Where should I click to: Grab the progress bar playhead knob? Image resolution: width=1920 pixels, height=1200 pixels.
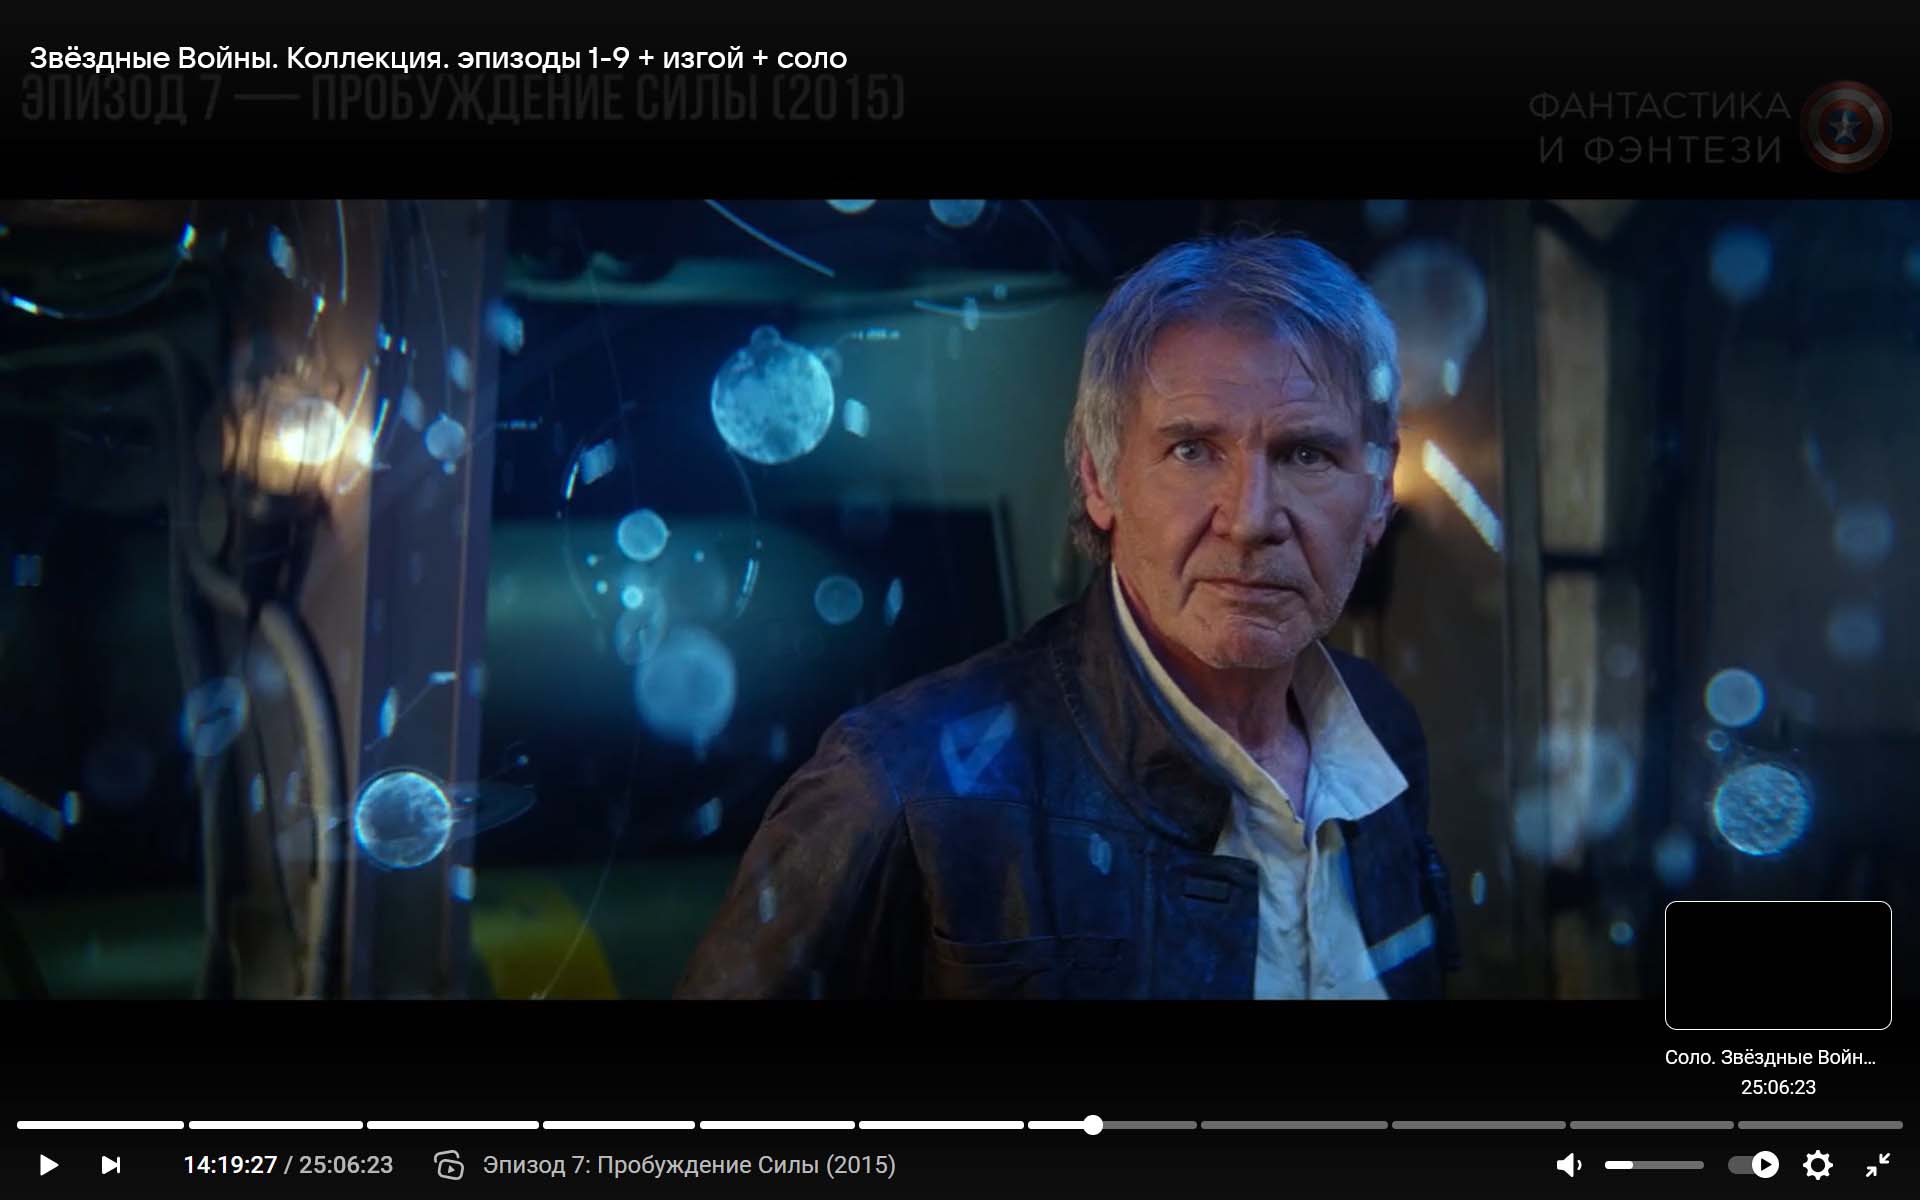[1093, 1125]
